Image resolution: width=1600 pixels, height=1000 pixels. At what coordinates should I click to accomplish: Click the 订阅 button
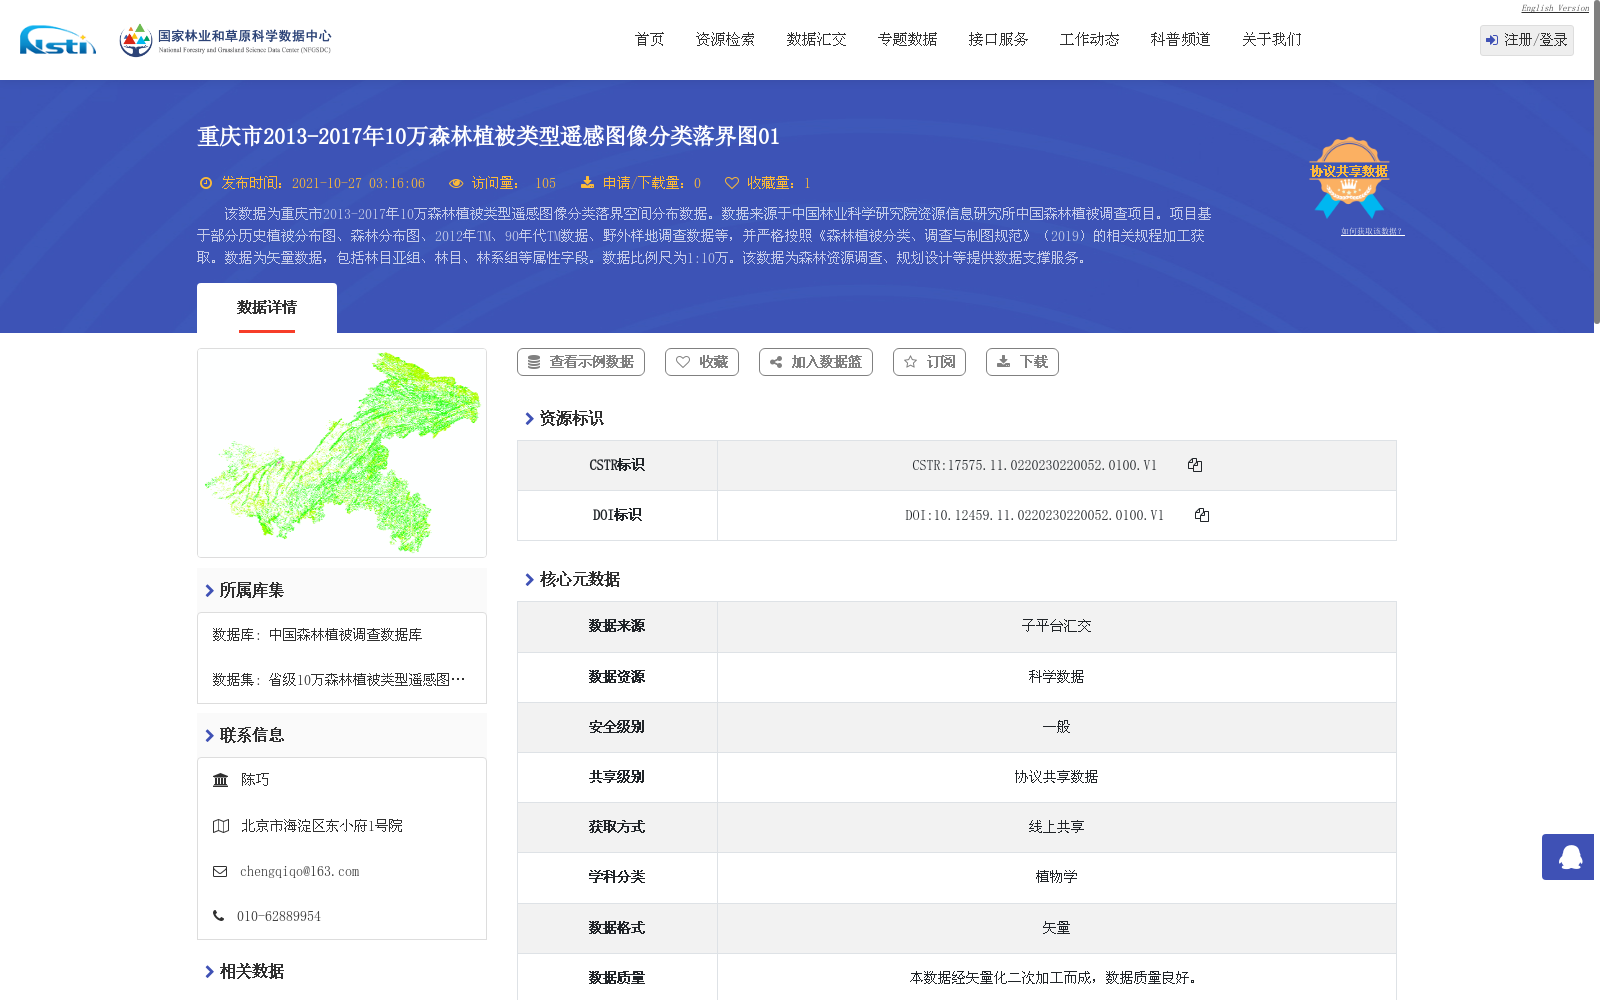(x=929, y=362)
